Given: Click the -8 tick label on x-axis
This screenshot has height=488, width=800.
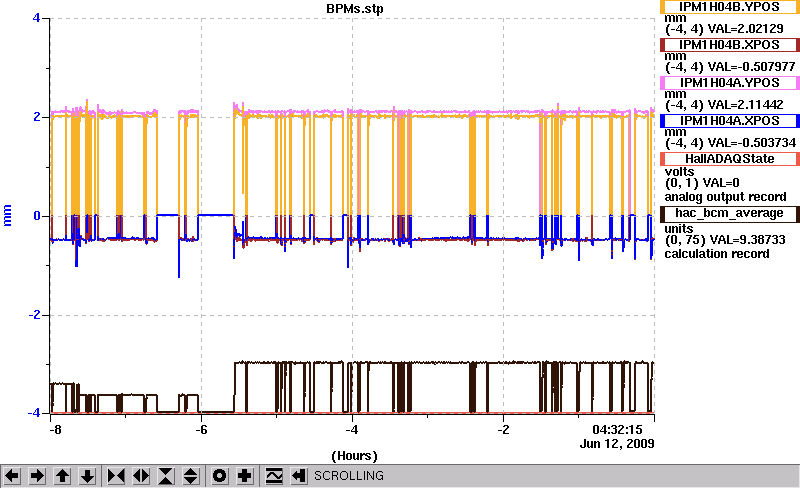Looking at the screenshot, I should coord(55,430).
